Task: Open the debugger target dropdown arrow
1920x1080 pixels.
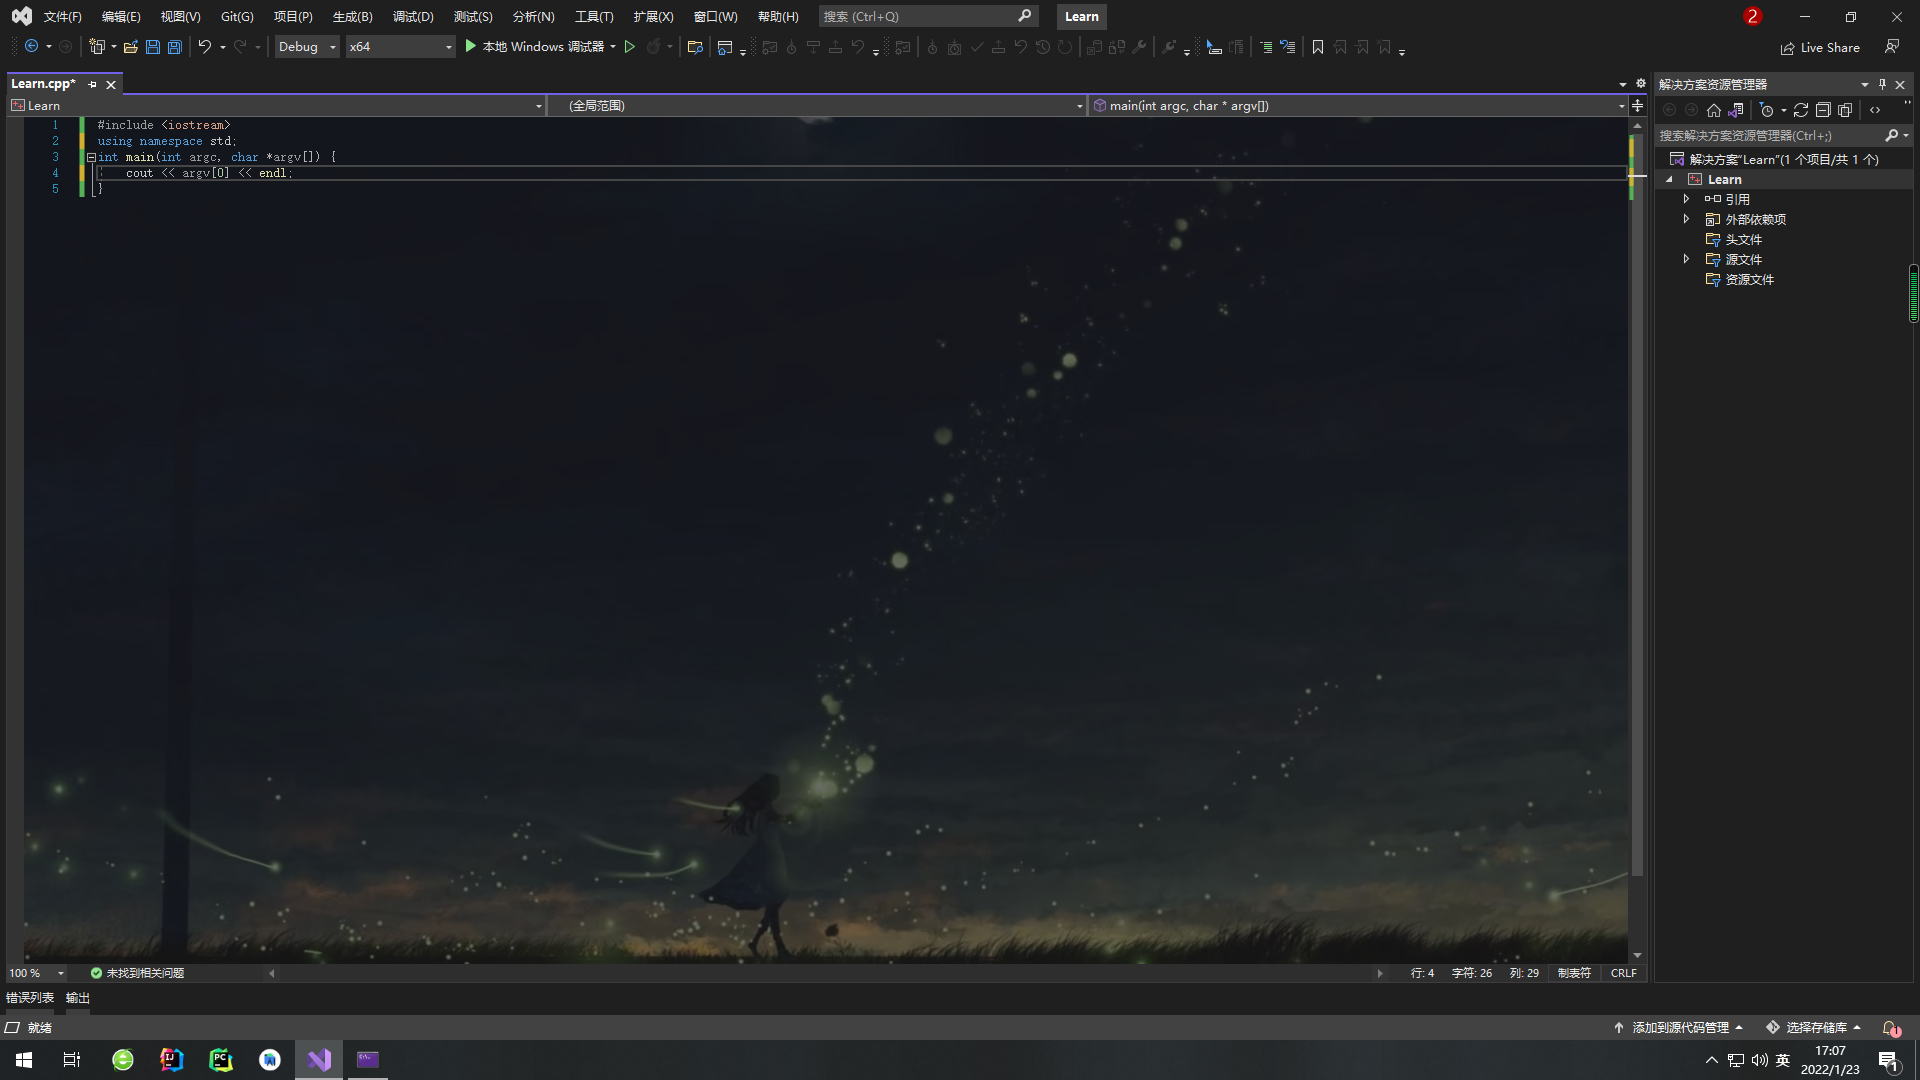Action: [x=613, y=47]
